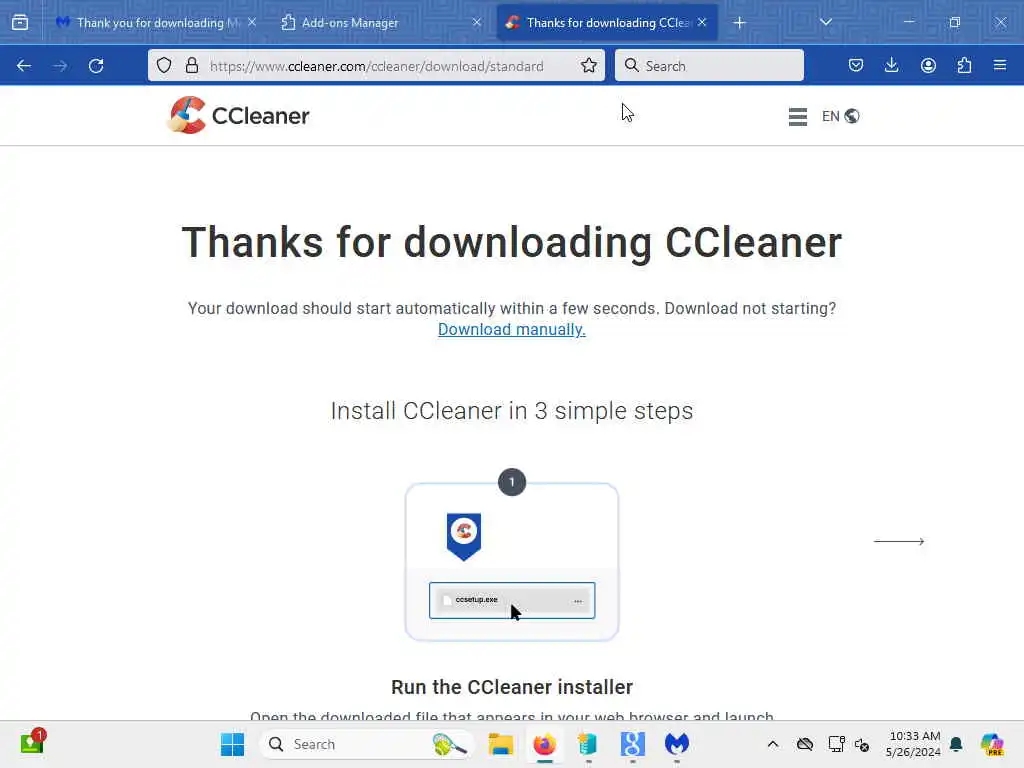
Task: Focus Firefox from the taskbar
Action: pos(544,744)
